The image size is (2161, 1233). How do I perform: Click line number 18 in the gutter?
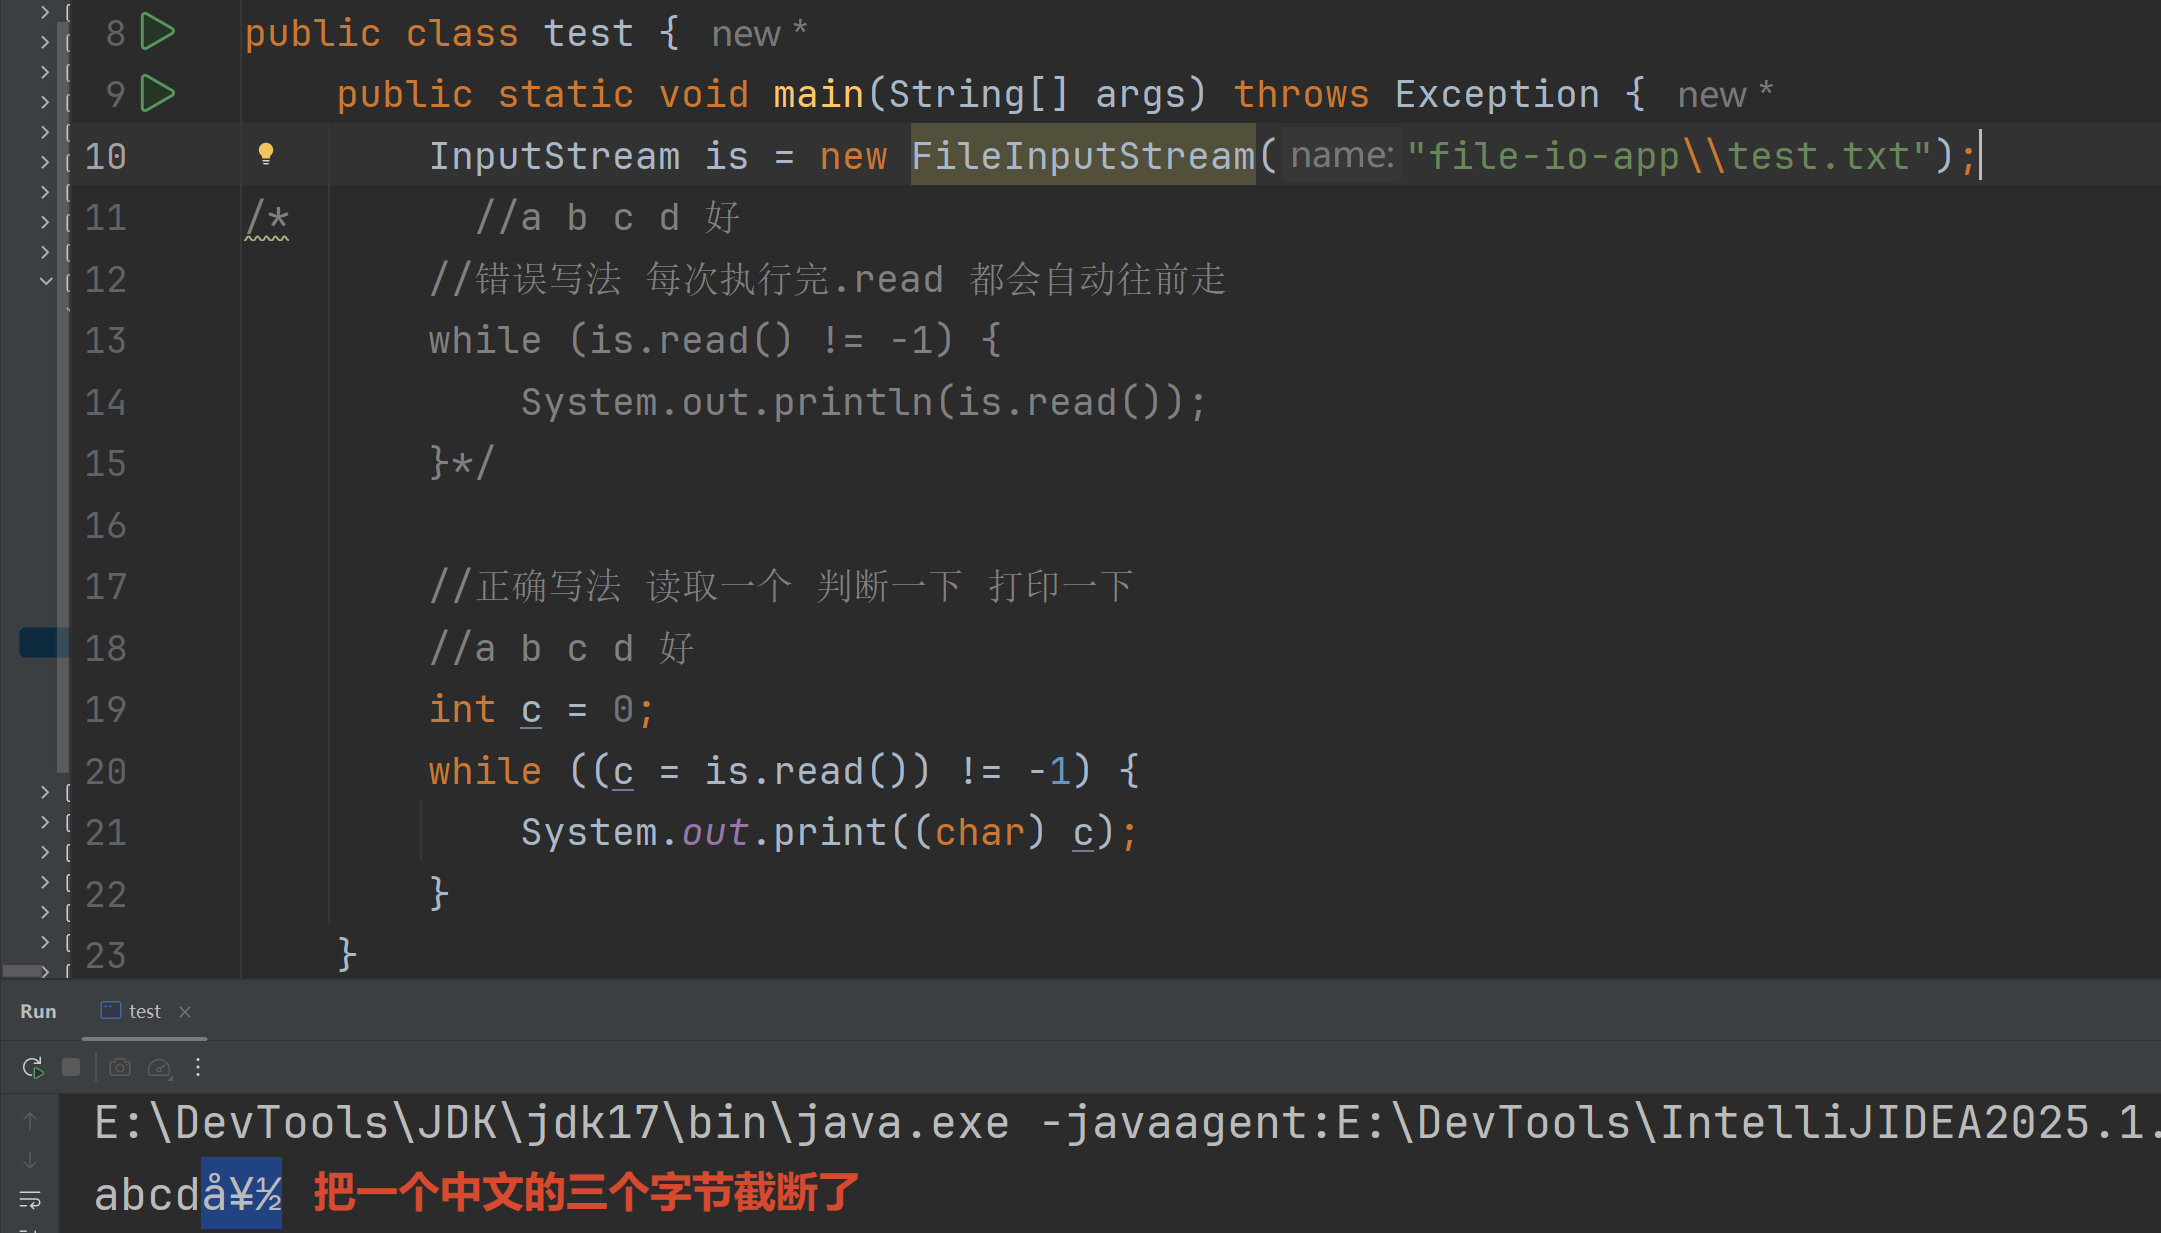click(x=105, y=648)
